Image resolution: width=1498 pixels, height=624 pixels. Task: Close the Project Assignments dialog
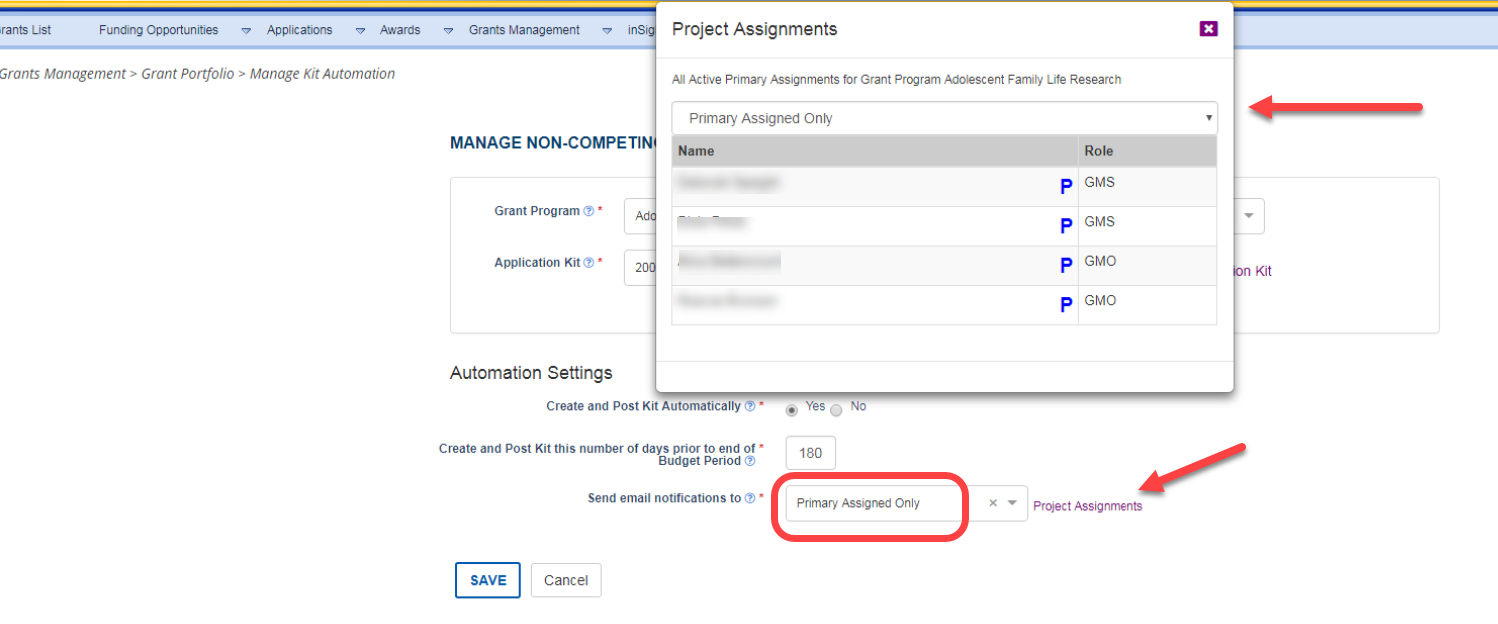1208,28
